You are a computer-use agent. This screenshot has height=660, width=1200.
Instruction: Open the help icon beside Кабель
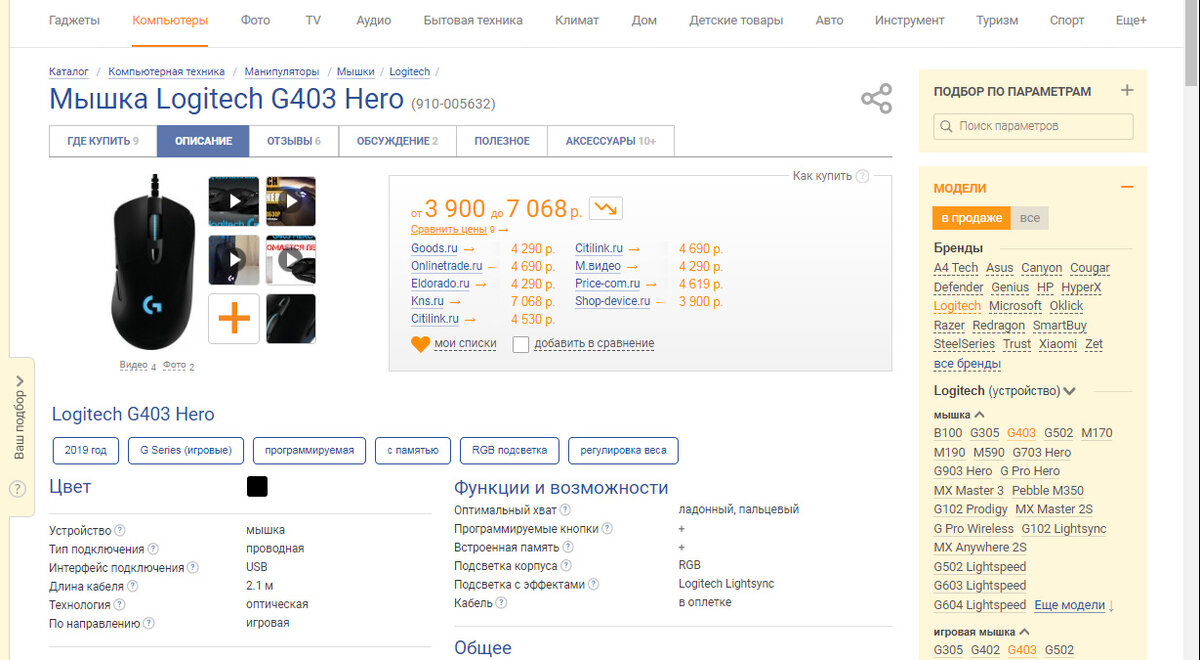tap(502, 602)
